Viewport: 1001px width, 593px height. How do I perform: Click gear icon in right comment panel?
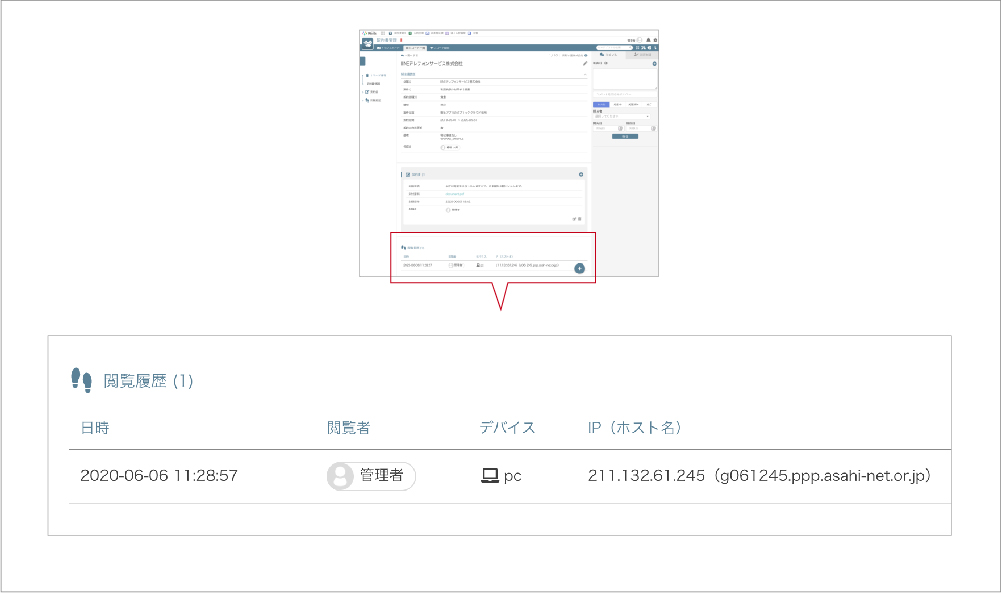click(654, 63)
